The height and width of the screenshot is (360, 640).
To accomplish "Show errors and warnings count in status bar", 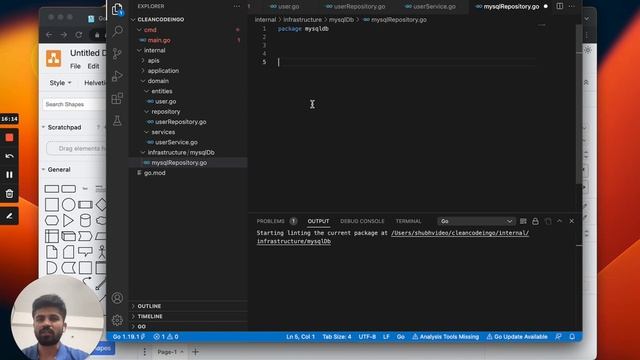I will (x=166, y=337).
